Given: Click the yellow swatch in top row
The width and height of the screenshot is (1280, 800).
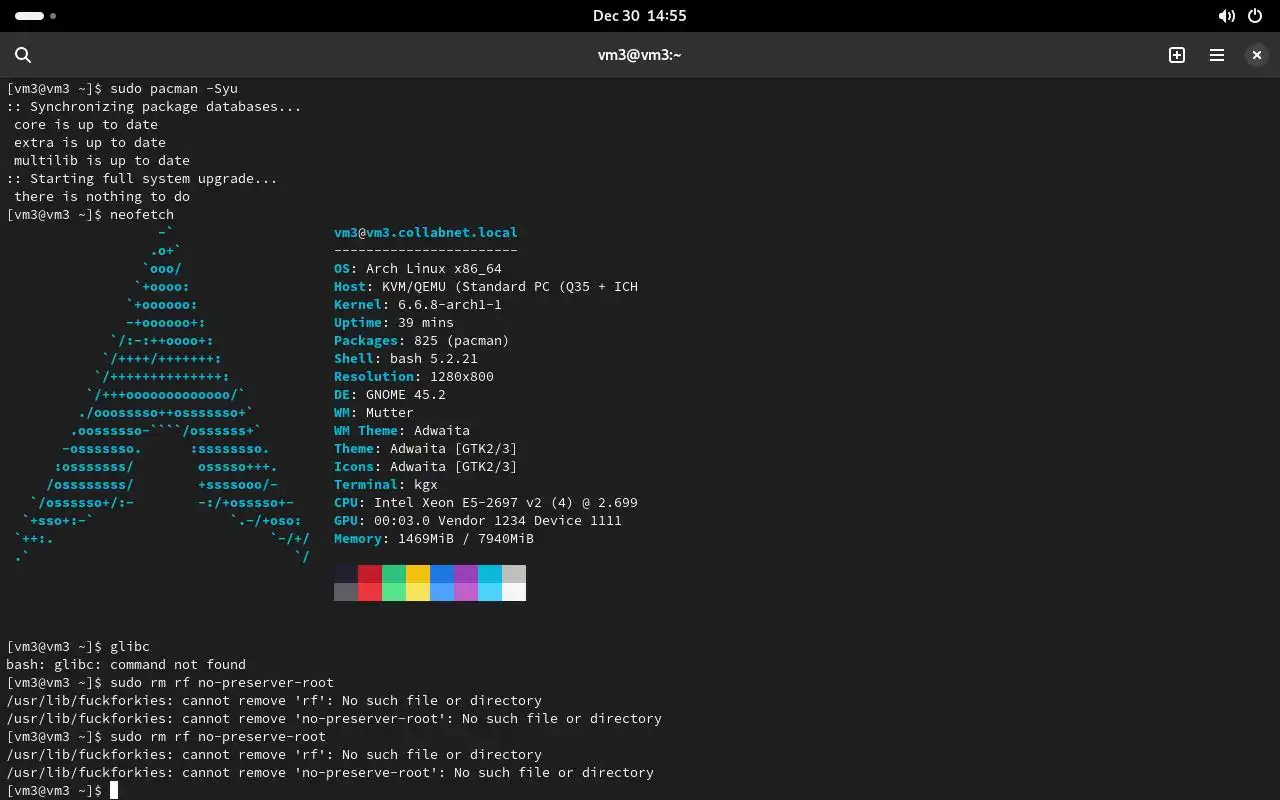Looking at the screenshot, I should pyautogui.click(x=418, y=574).
